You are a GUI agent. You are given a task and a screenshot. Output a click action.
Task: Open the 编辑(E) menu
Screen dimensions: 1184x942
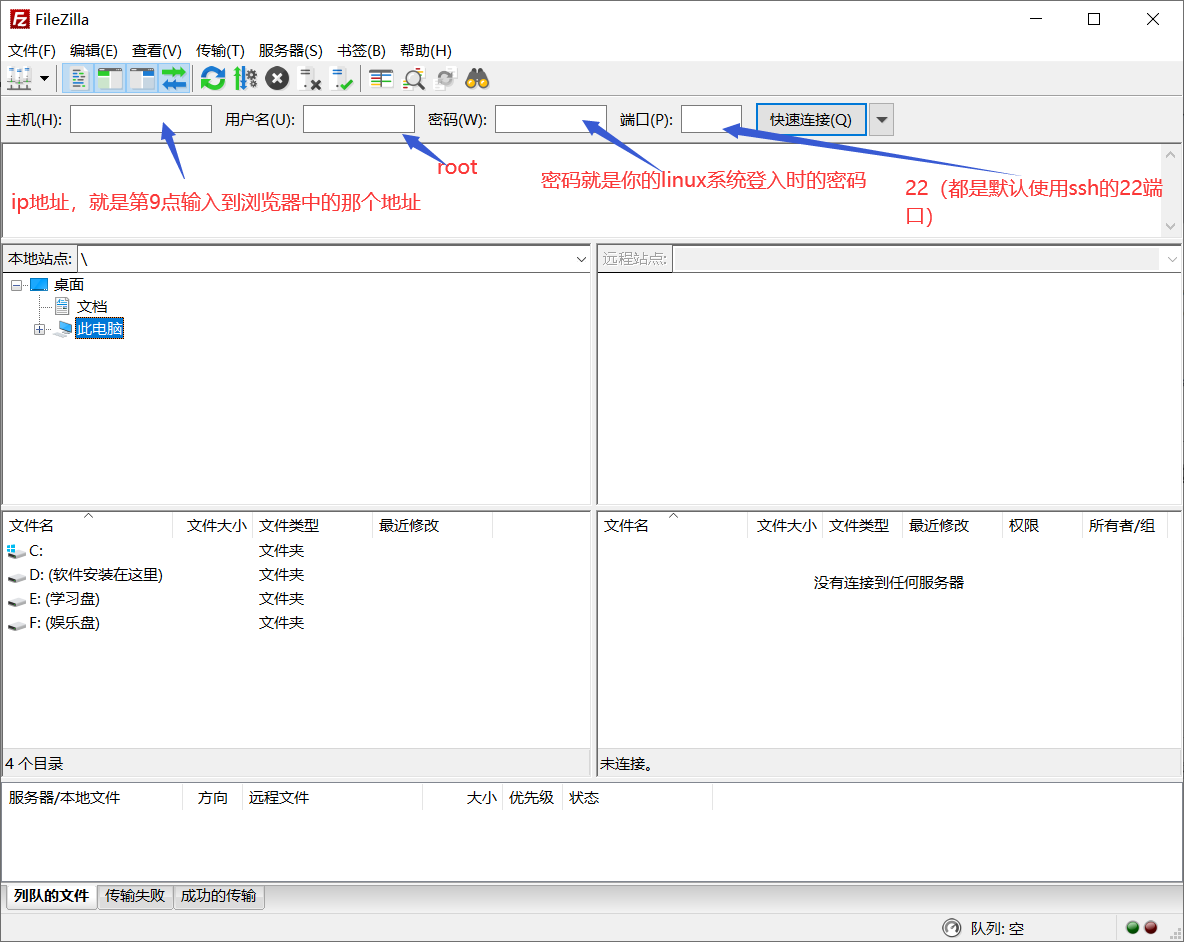(x=94, y=51)
